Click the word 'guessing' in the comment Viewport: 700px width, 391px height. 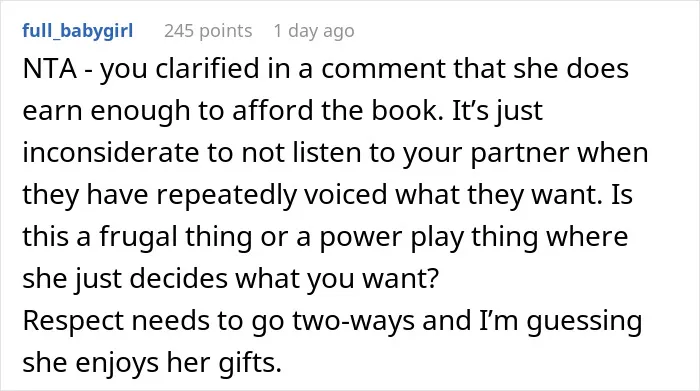tap(584, 322)
